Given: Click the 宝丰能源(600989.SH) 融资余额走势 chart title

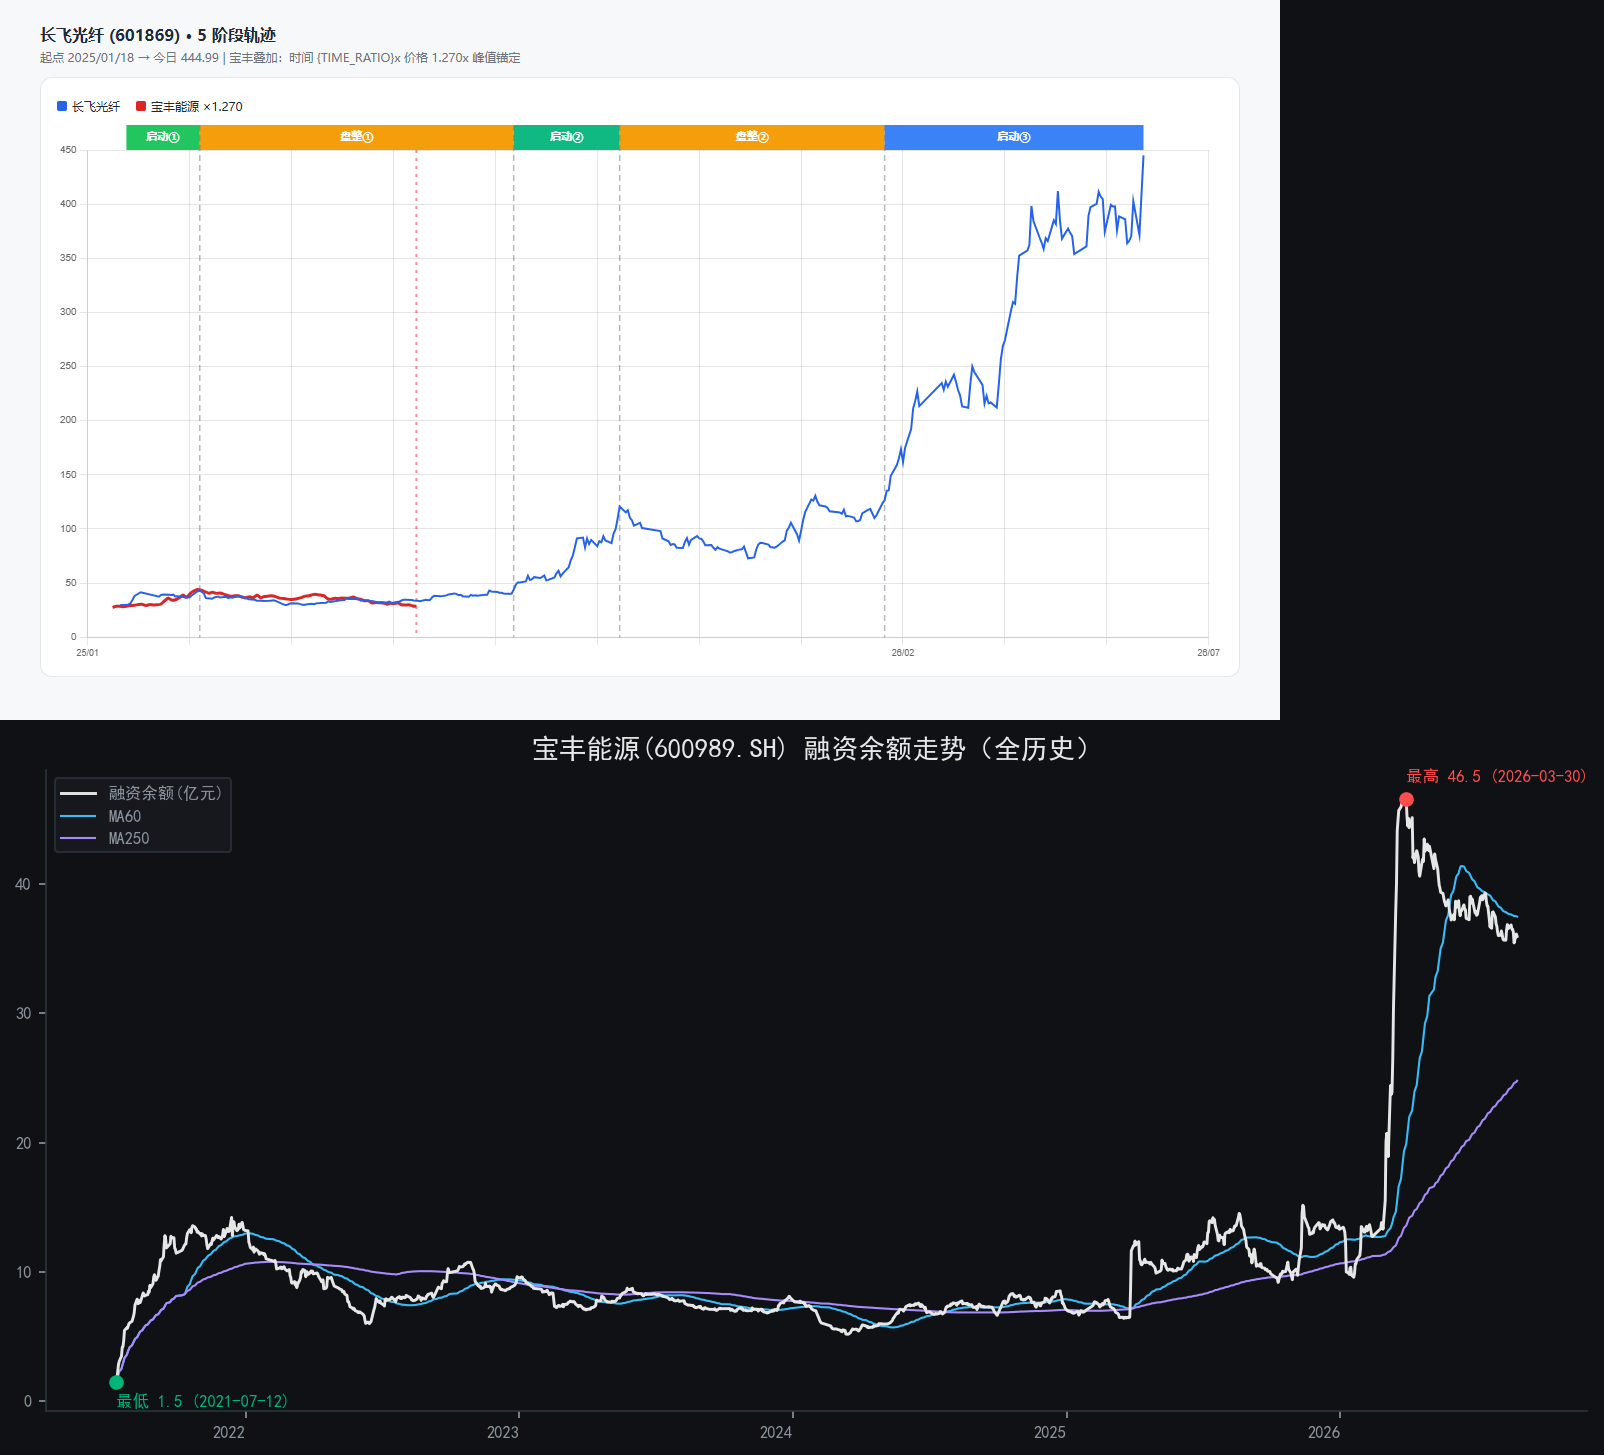Looking at the screenshot, I should pos(811,749).
